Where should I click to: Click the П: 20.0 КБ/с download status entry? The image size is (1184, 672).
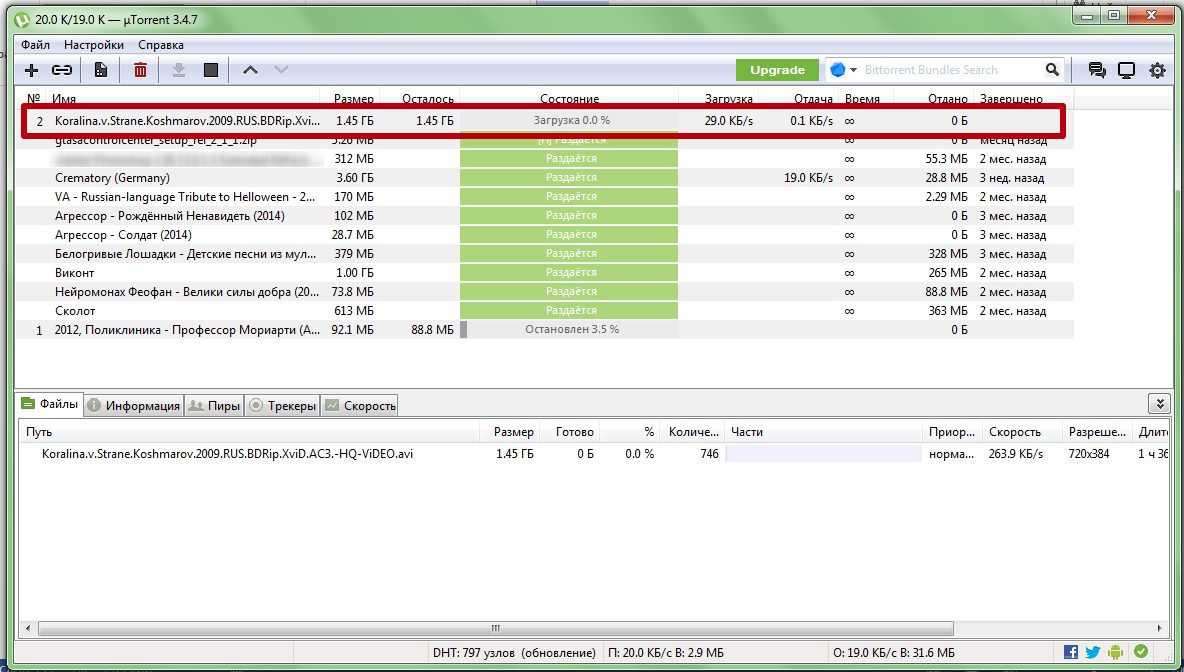[x=665, y=652]
